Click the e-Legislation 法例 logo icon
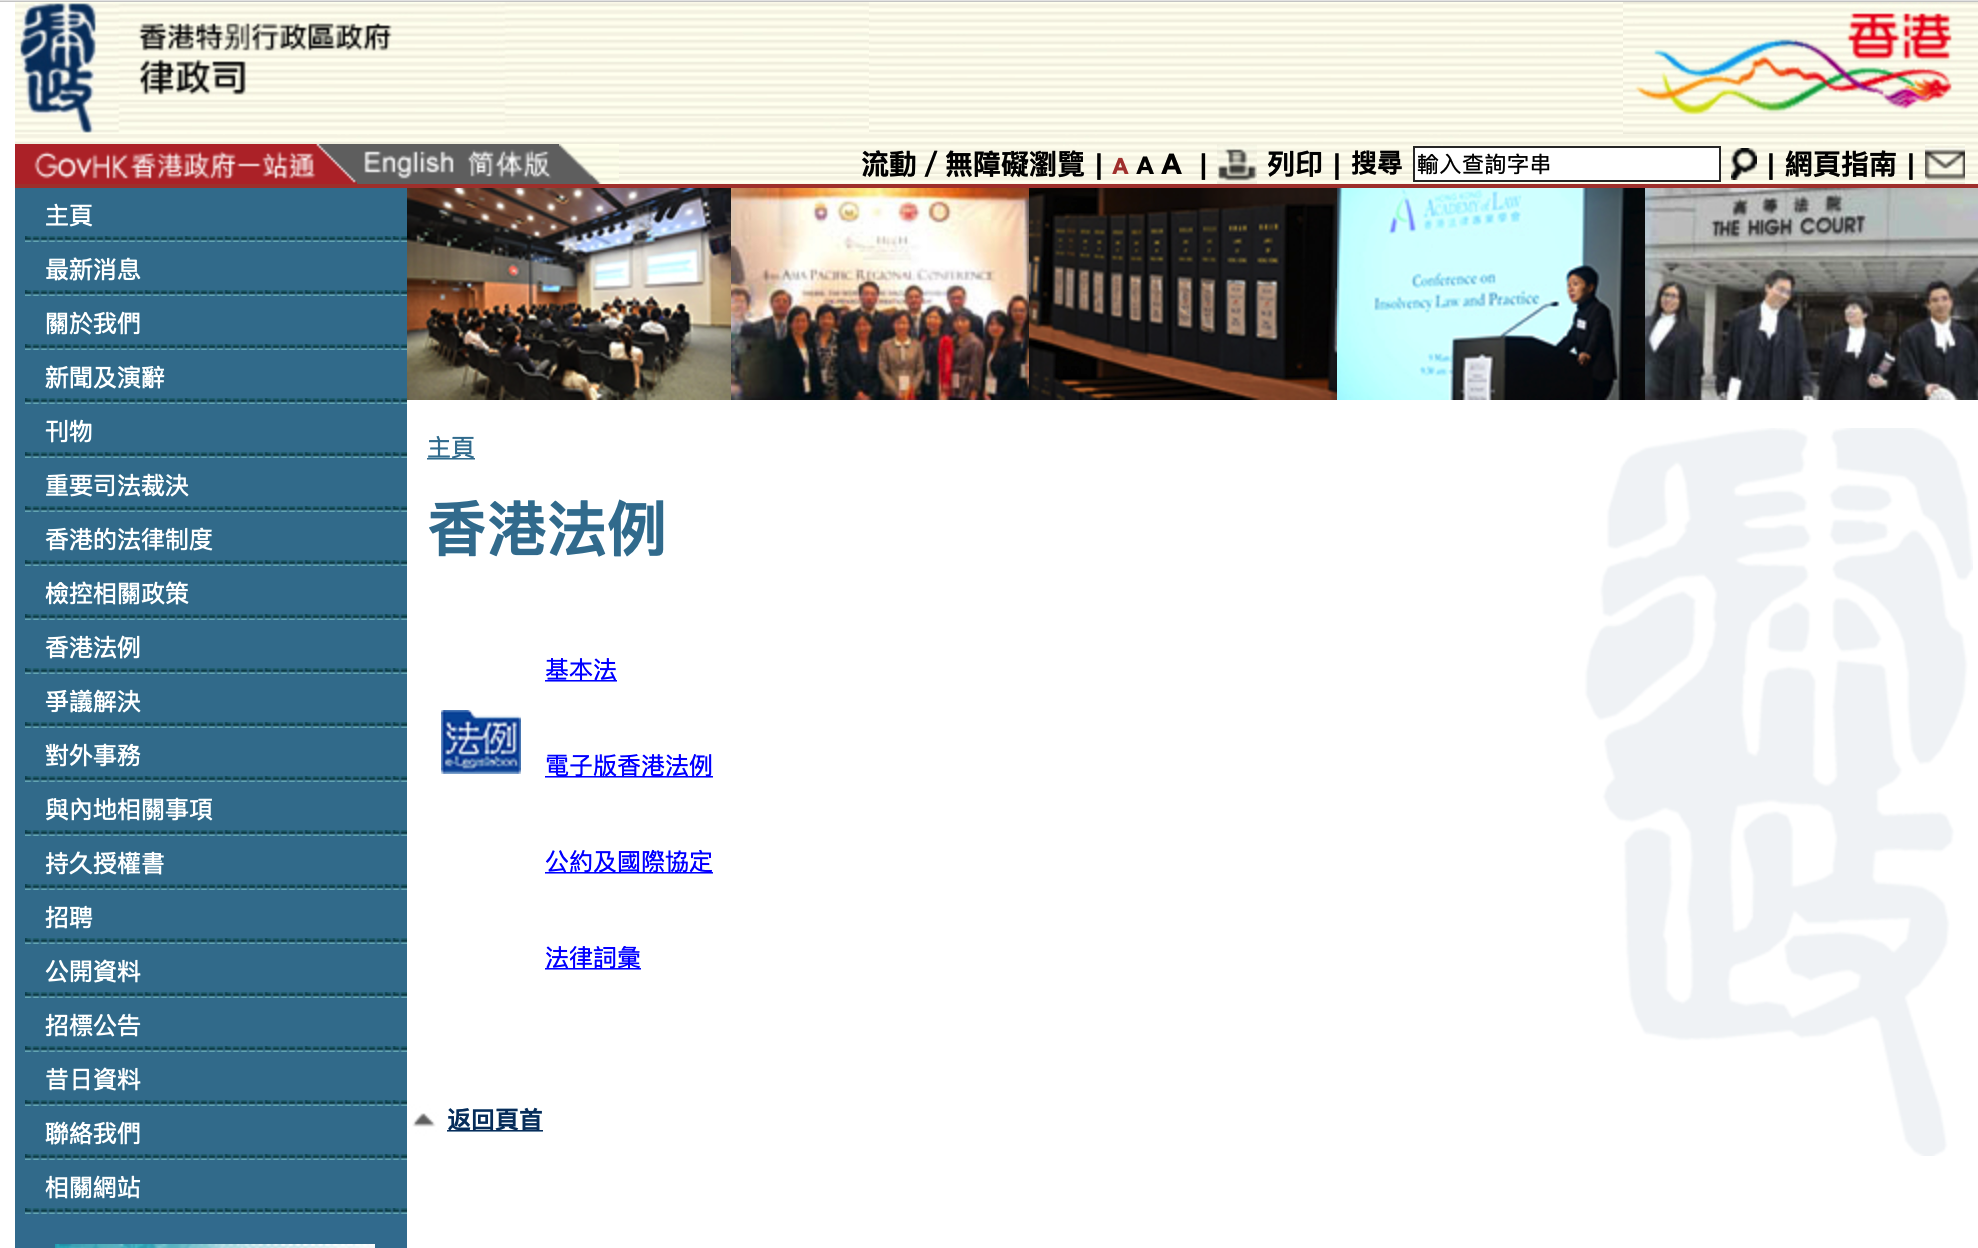 point(481,742)
